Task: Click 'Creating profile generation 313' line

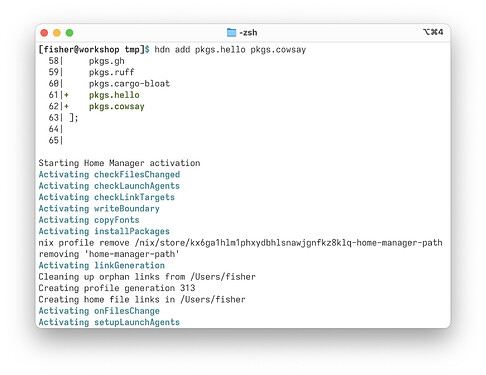Action: click(x=117, y=288)
